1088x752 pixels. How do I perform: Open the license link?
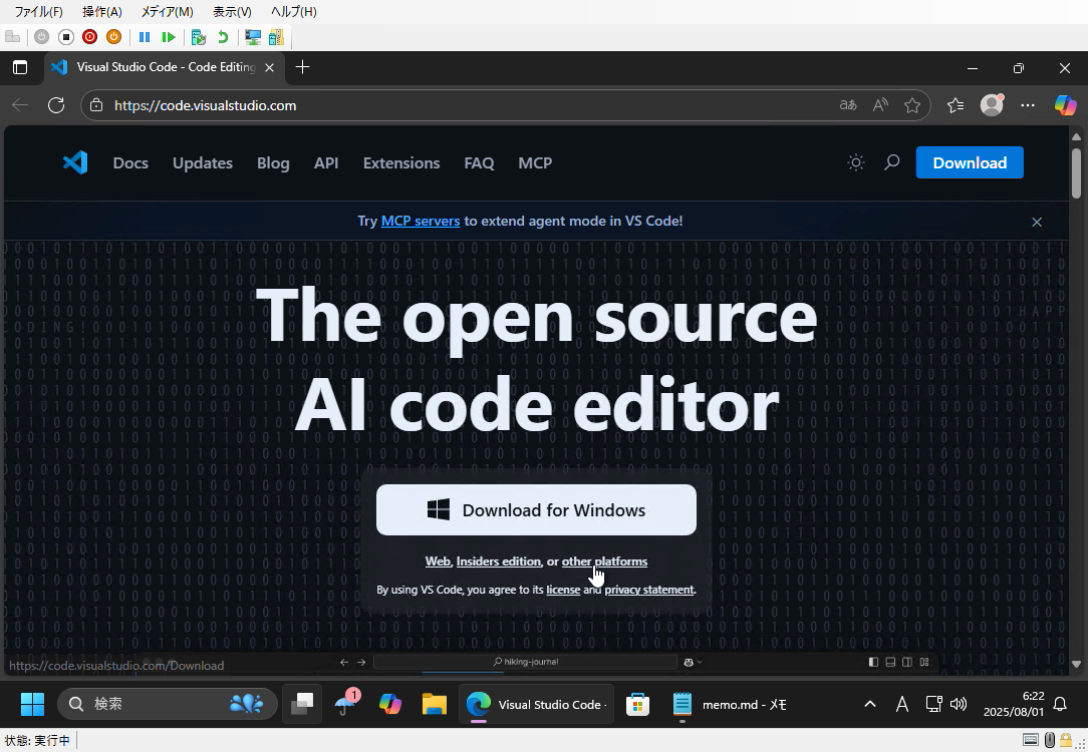pyautogui.click(x=563, y=590)
